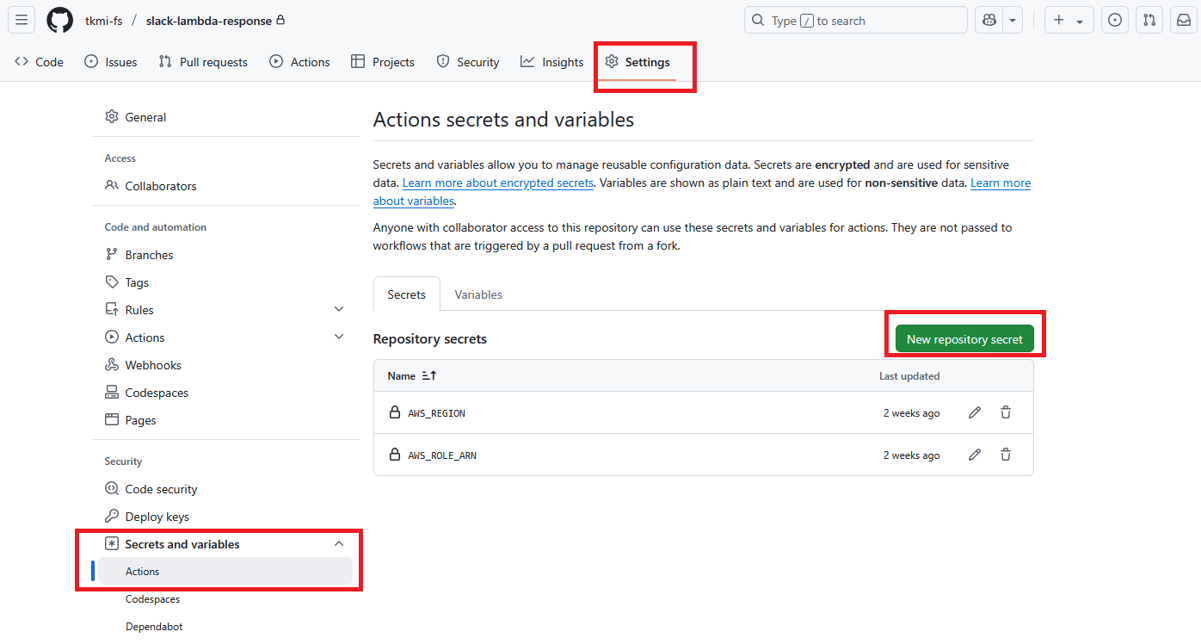Expand the Rules section chevron
The image size is (1201, 644).
[339, 309]
